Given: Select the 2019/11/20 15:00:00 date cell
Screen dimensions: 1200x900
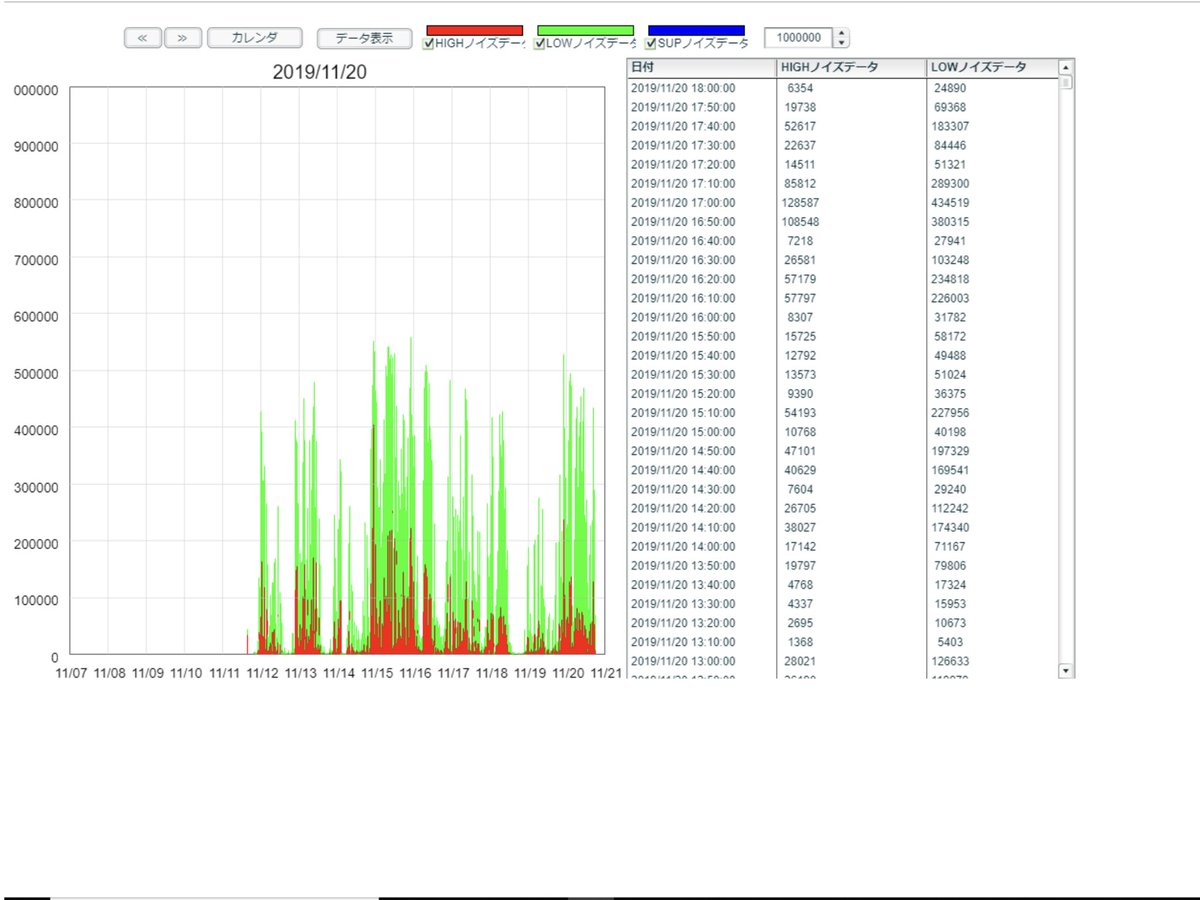Looking at the screenshot, I should pyautogui.click(x=683, y=431).
